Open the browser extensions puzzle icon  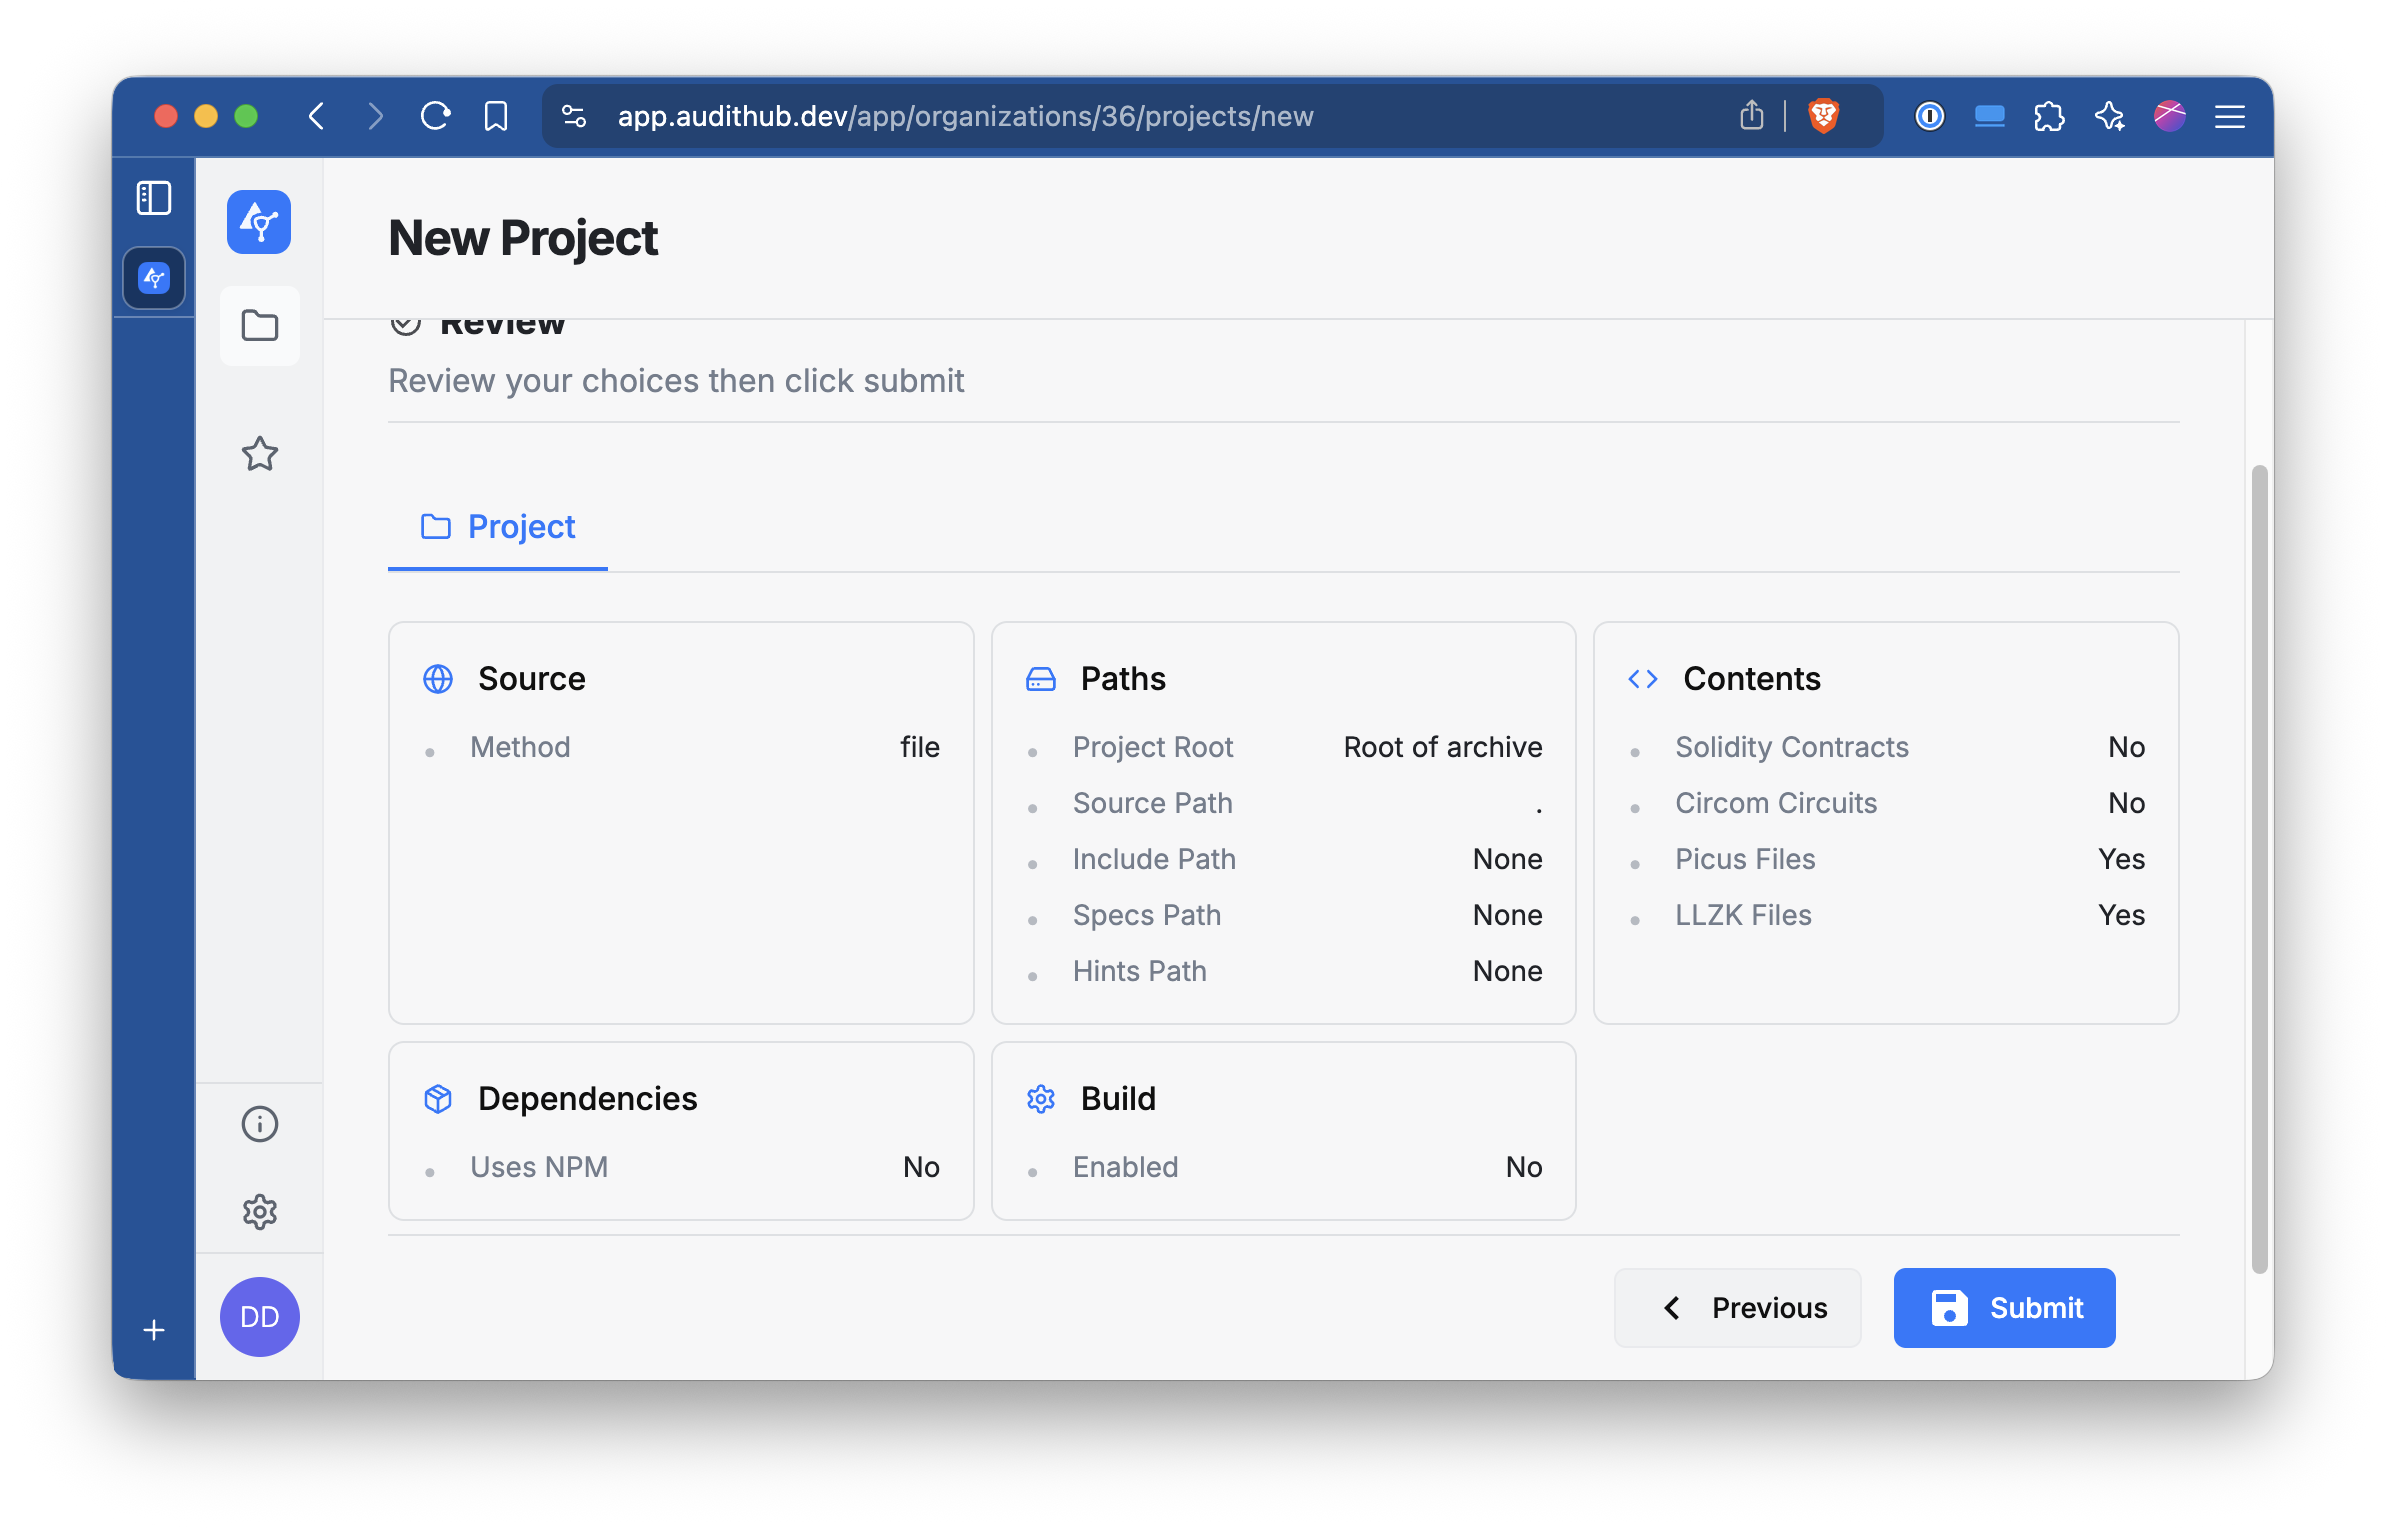click(2049, 116)
